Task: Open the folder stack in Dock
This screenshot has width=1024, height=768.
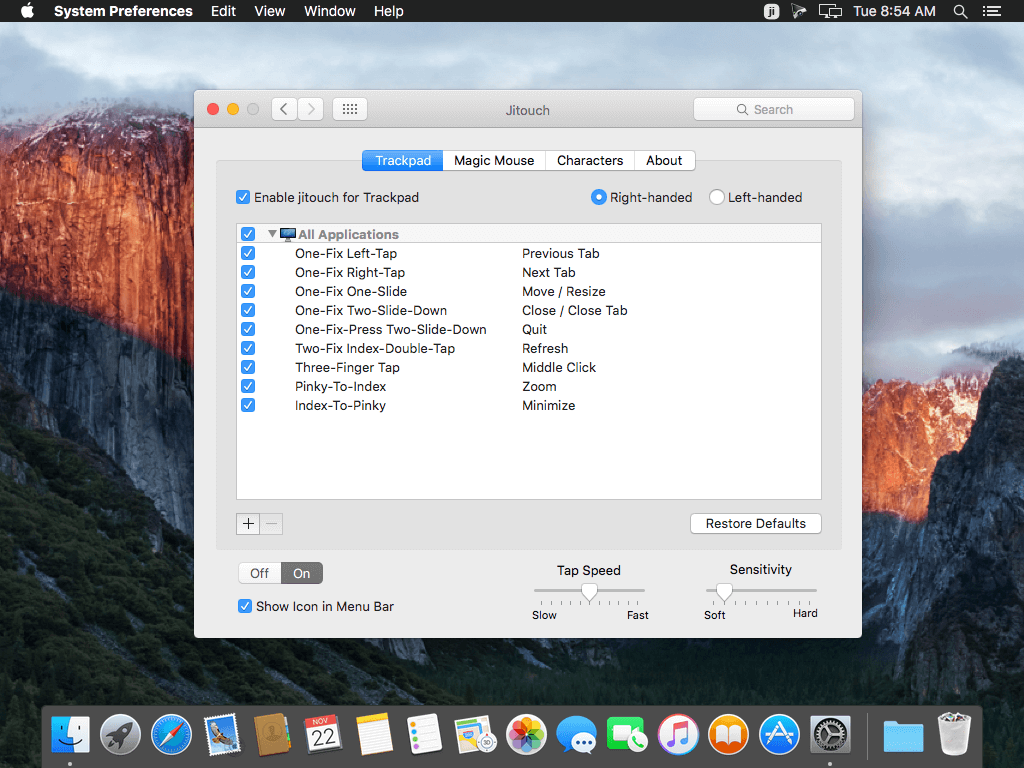Action: (x=903, y=735)
